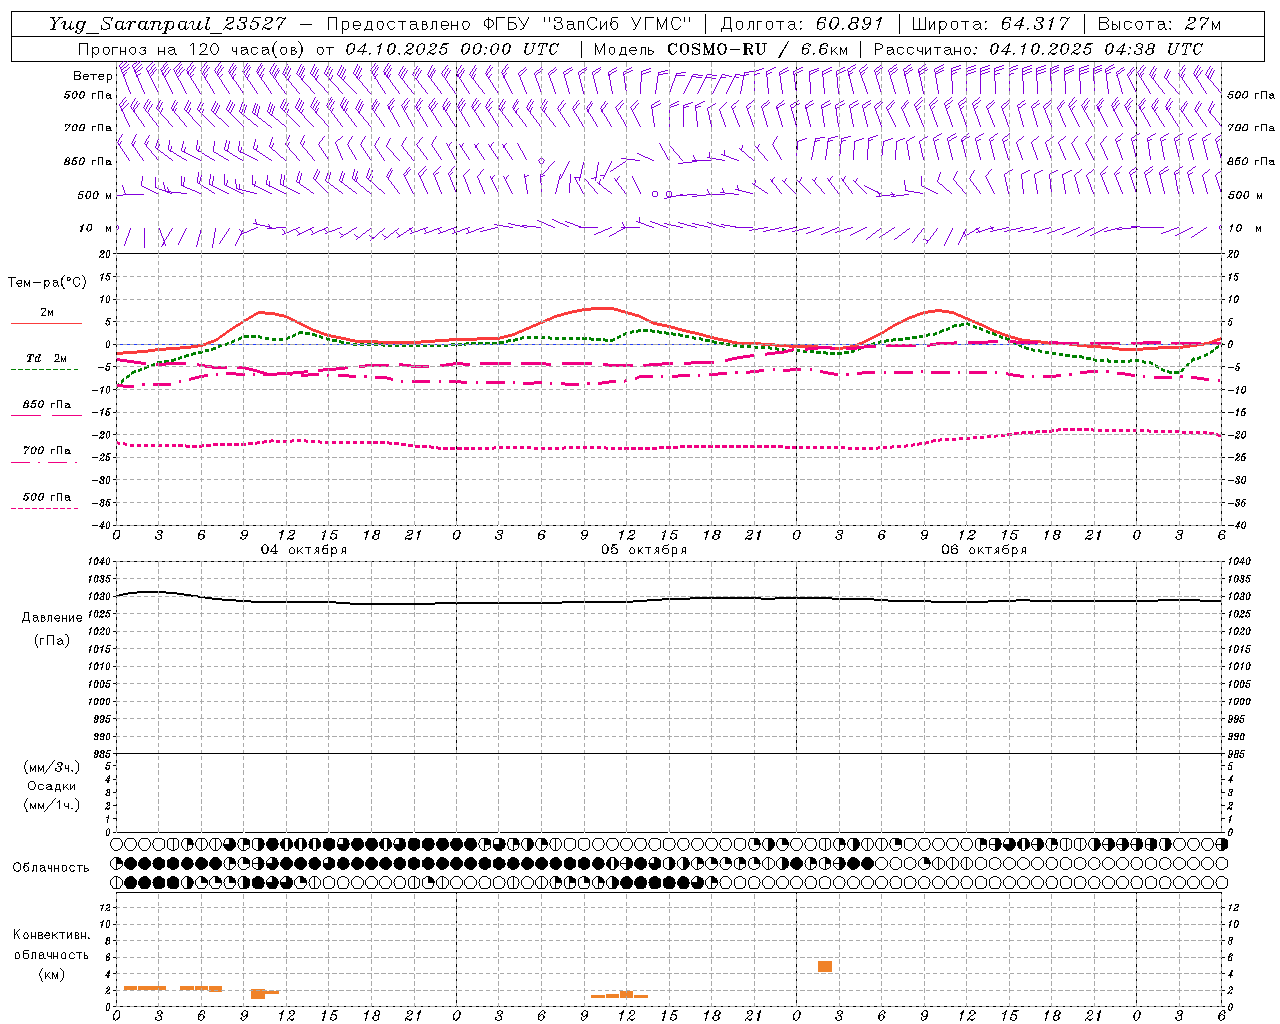Click the '(гПа)' unit under Давление
This screenshot has width=1280, height=1024.
tap(52, 640)
